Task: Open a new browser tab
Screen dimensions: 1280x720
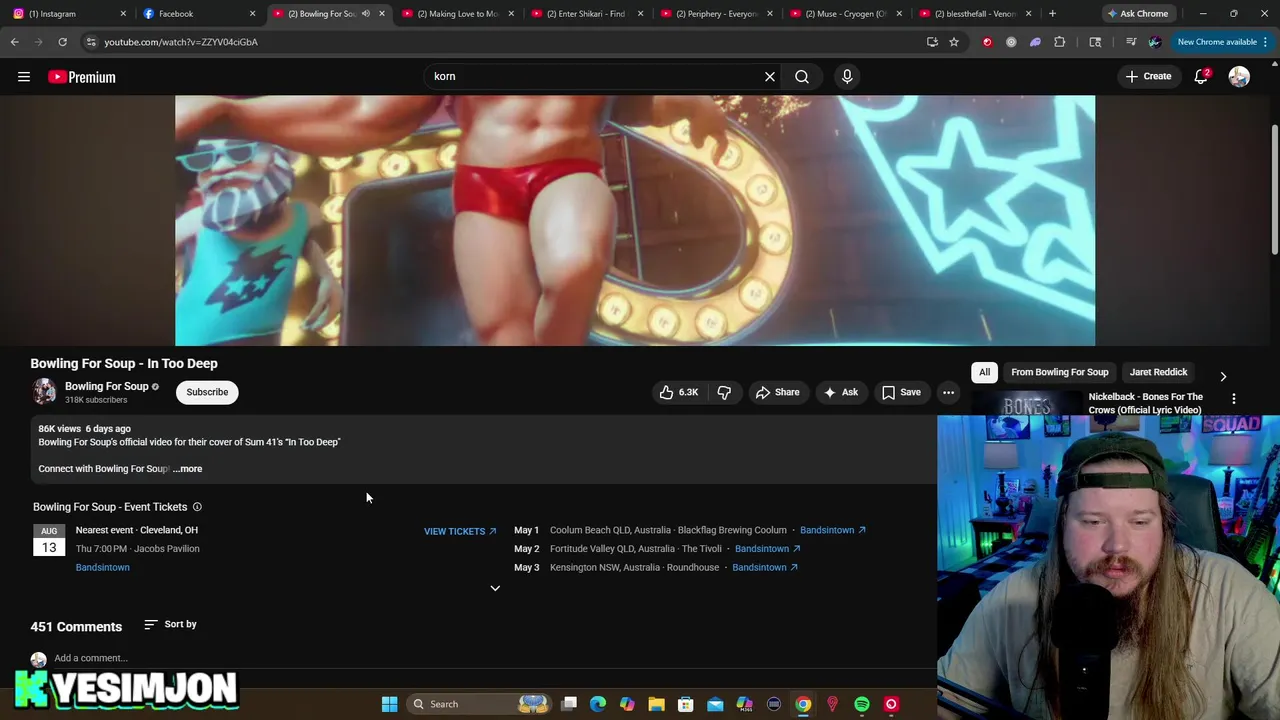Action: click(1052, 14)
